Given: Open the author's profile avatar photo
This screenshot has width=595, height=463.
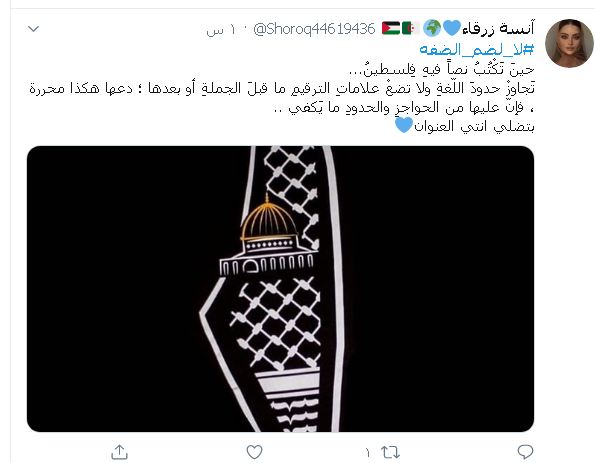Looking at the screenshot, I should coord(569,43).
